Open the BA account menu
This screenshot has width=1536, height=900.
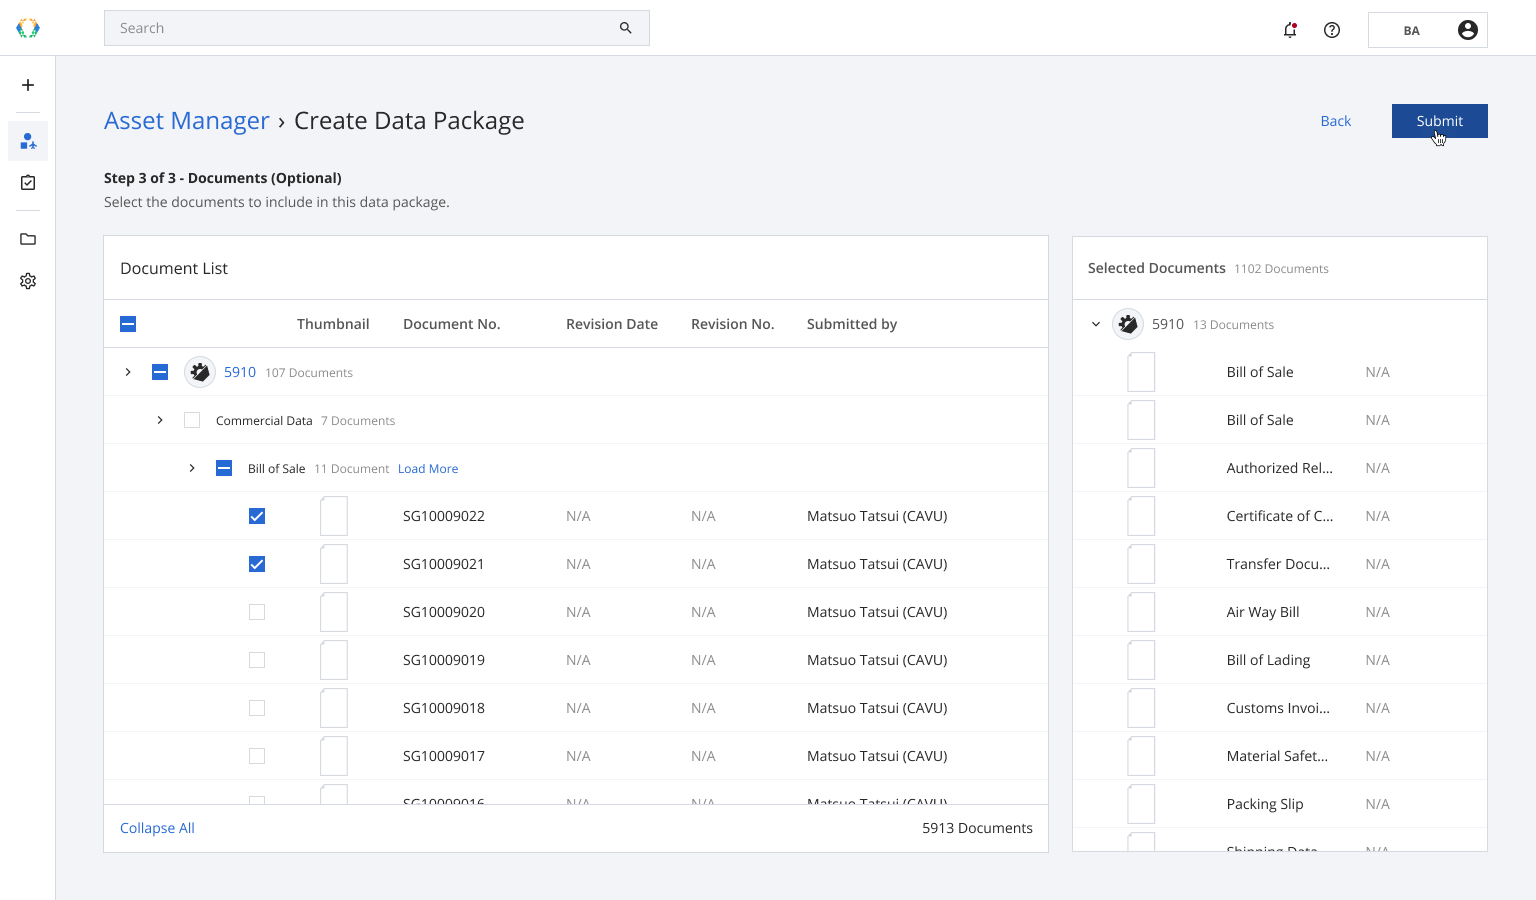tap(1428, 30)
